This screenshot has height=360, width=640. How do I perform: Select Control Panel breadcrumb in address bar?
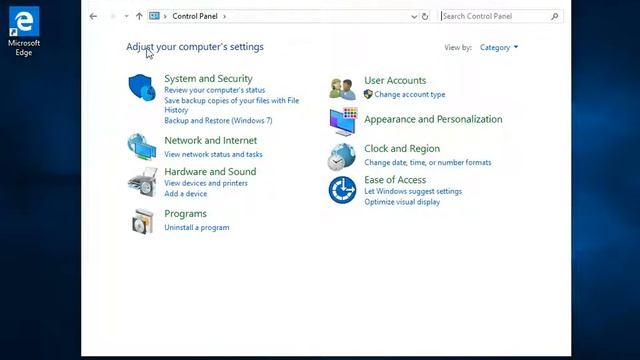click(x=195, y=16)
